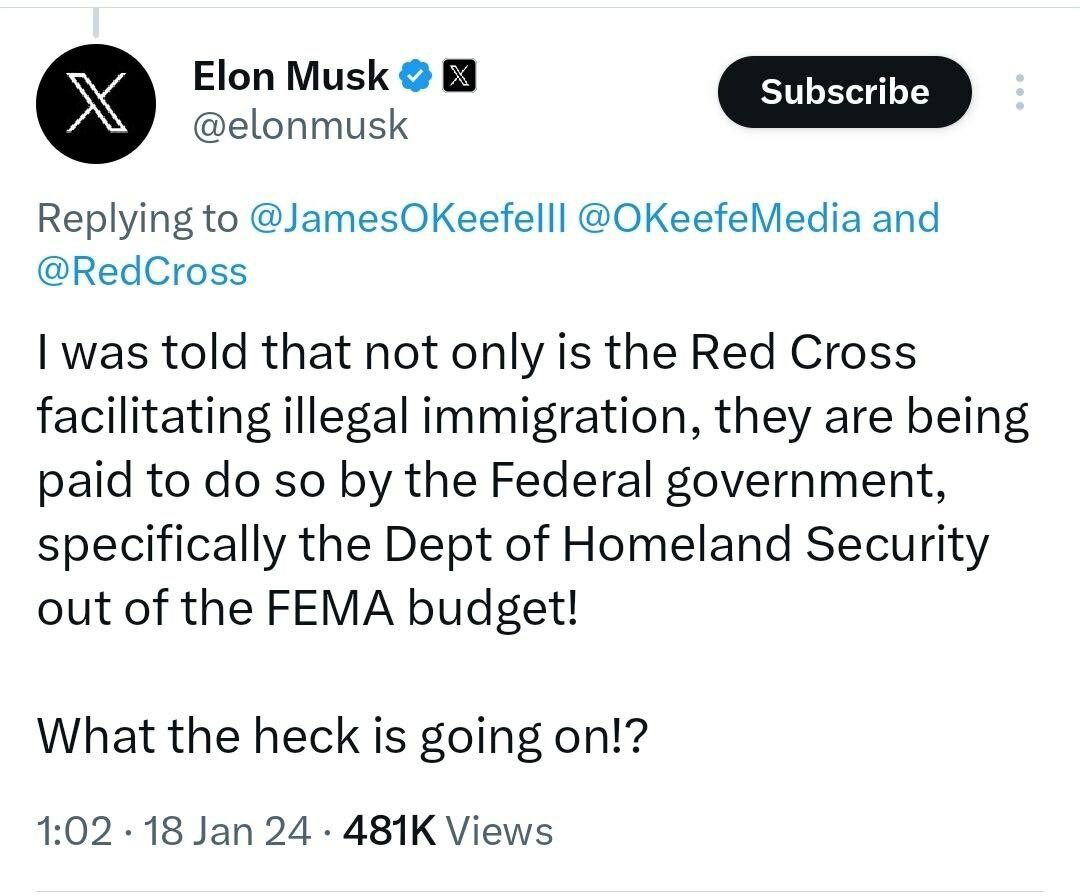The image size is (1080, 896).
Task: Click the word 'and' before @RedCross
Action: point(905,218)
